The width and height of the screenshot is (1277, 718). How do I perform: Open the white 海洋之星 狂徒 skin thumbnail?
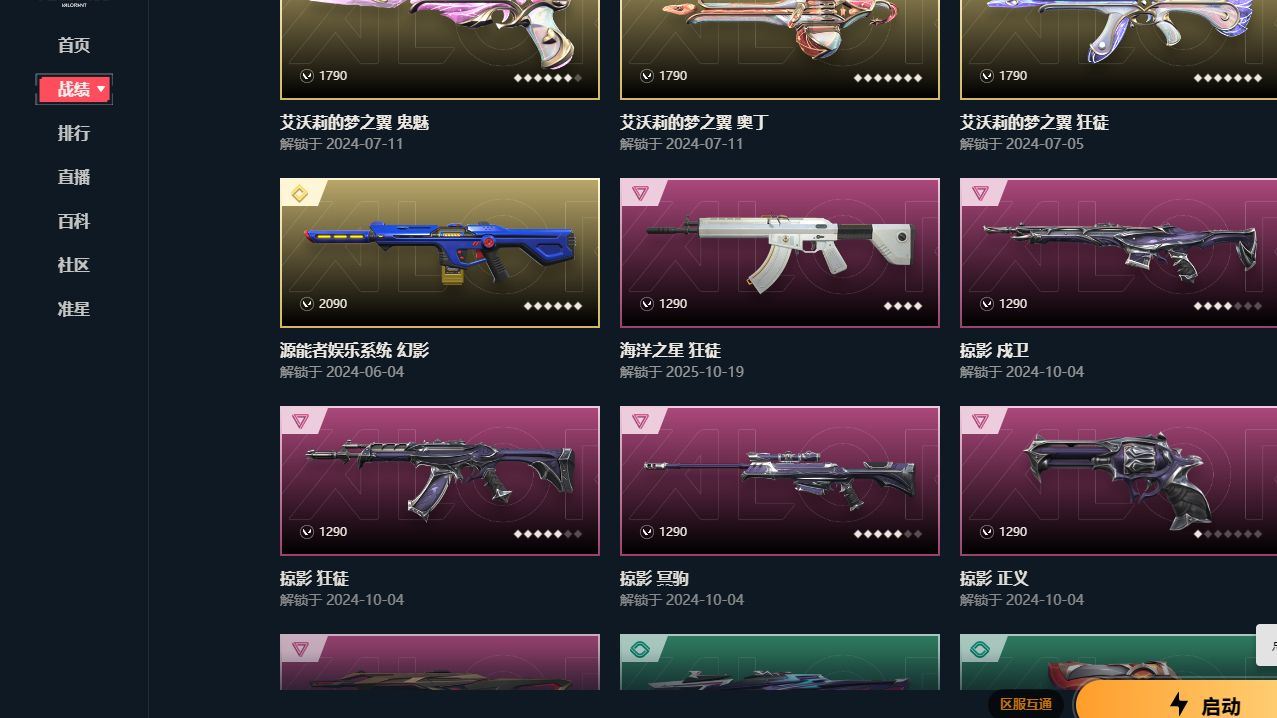780,253
